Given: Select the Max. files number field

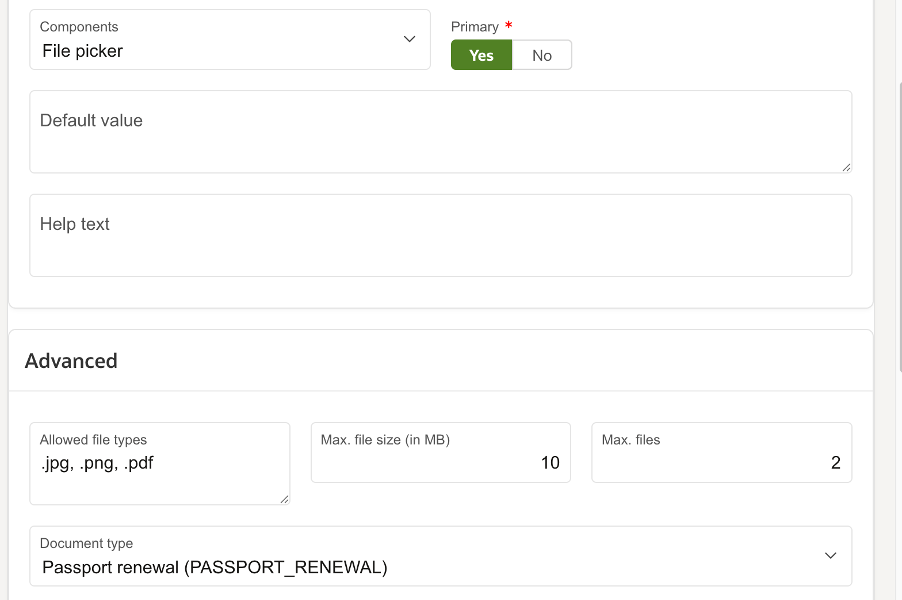Looking at the screenshot, I should (721, 464).
